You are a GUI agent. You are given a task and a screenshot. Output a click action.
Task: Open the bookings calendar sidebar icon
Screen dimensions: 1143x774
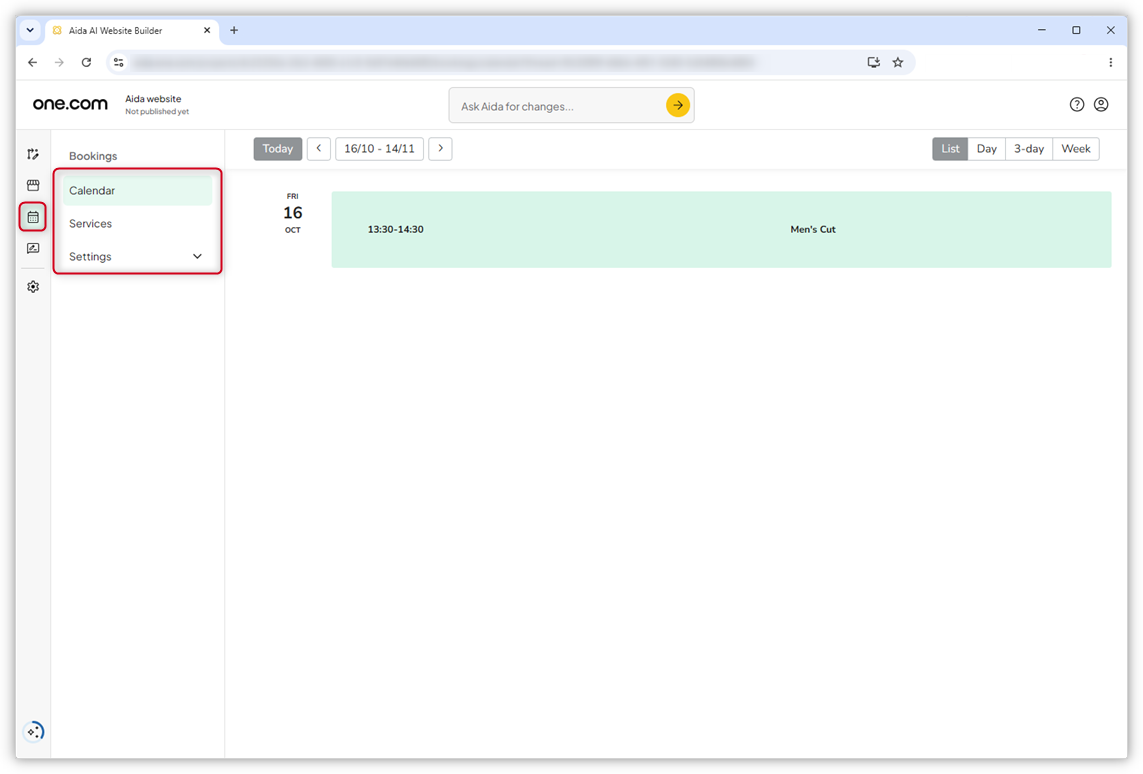[33, 216]
